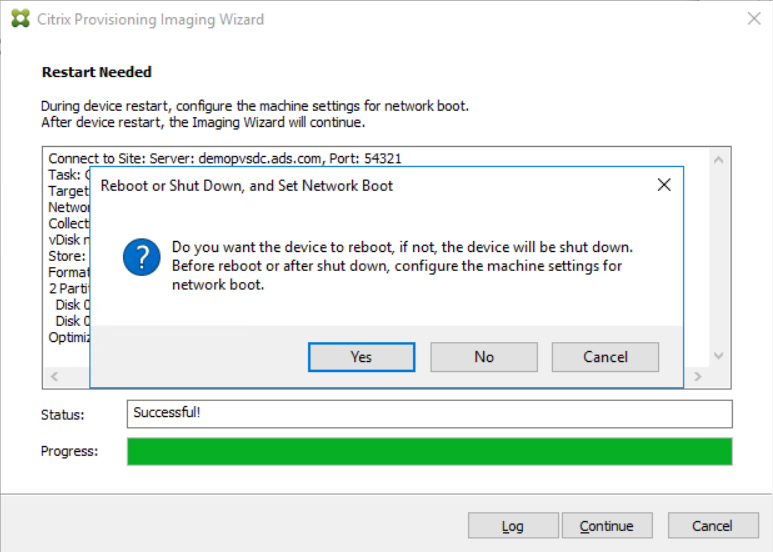Click the green Progress bar
Viewport: 773px width, 552px height.
tap(429, 451)
